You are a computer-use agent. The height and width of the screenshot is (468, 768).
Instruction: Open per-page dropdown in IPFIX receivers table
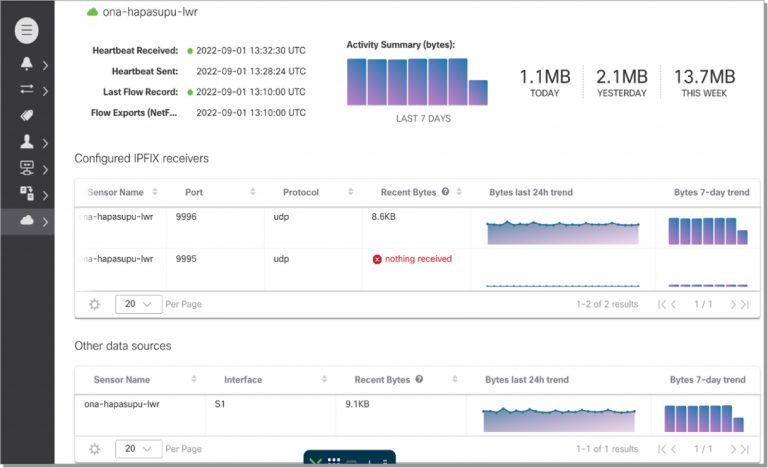coord(137,304)
